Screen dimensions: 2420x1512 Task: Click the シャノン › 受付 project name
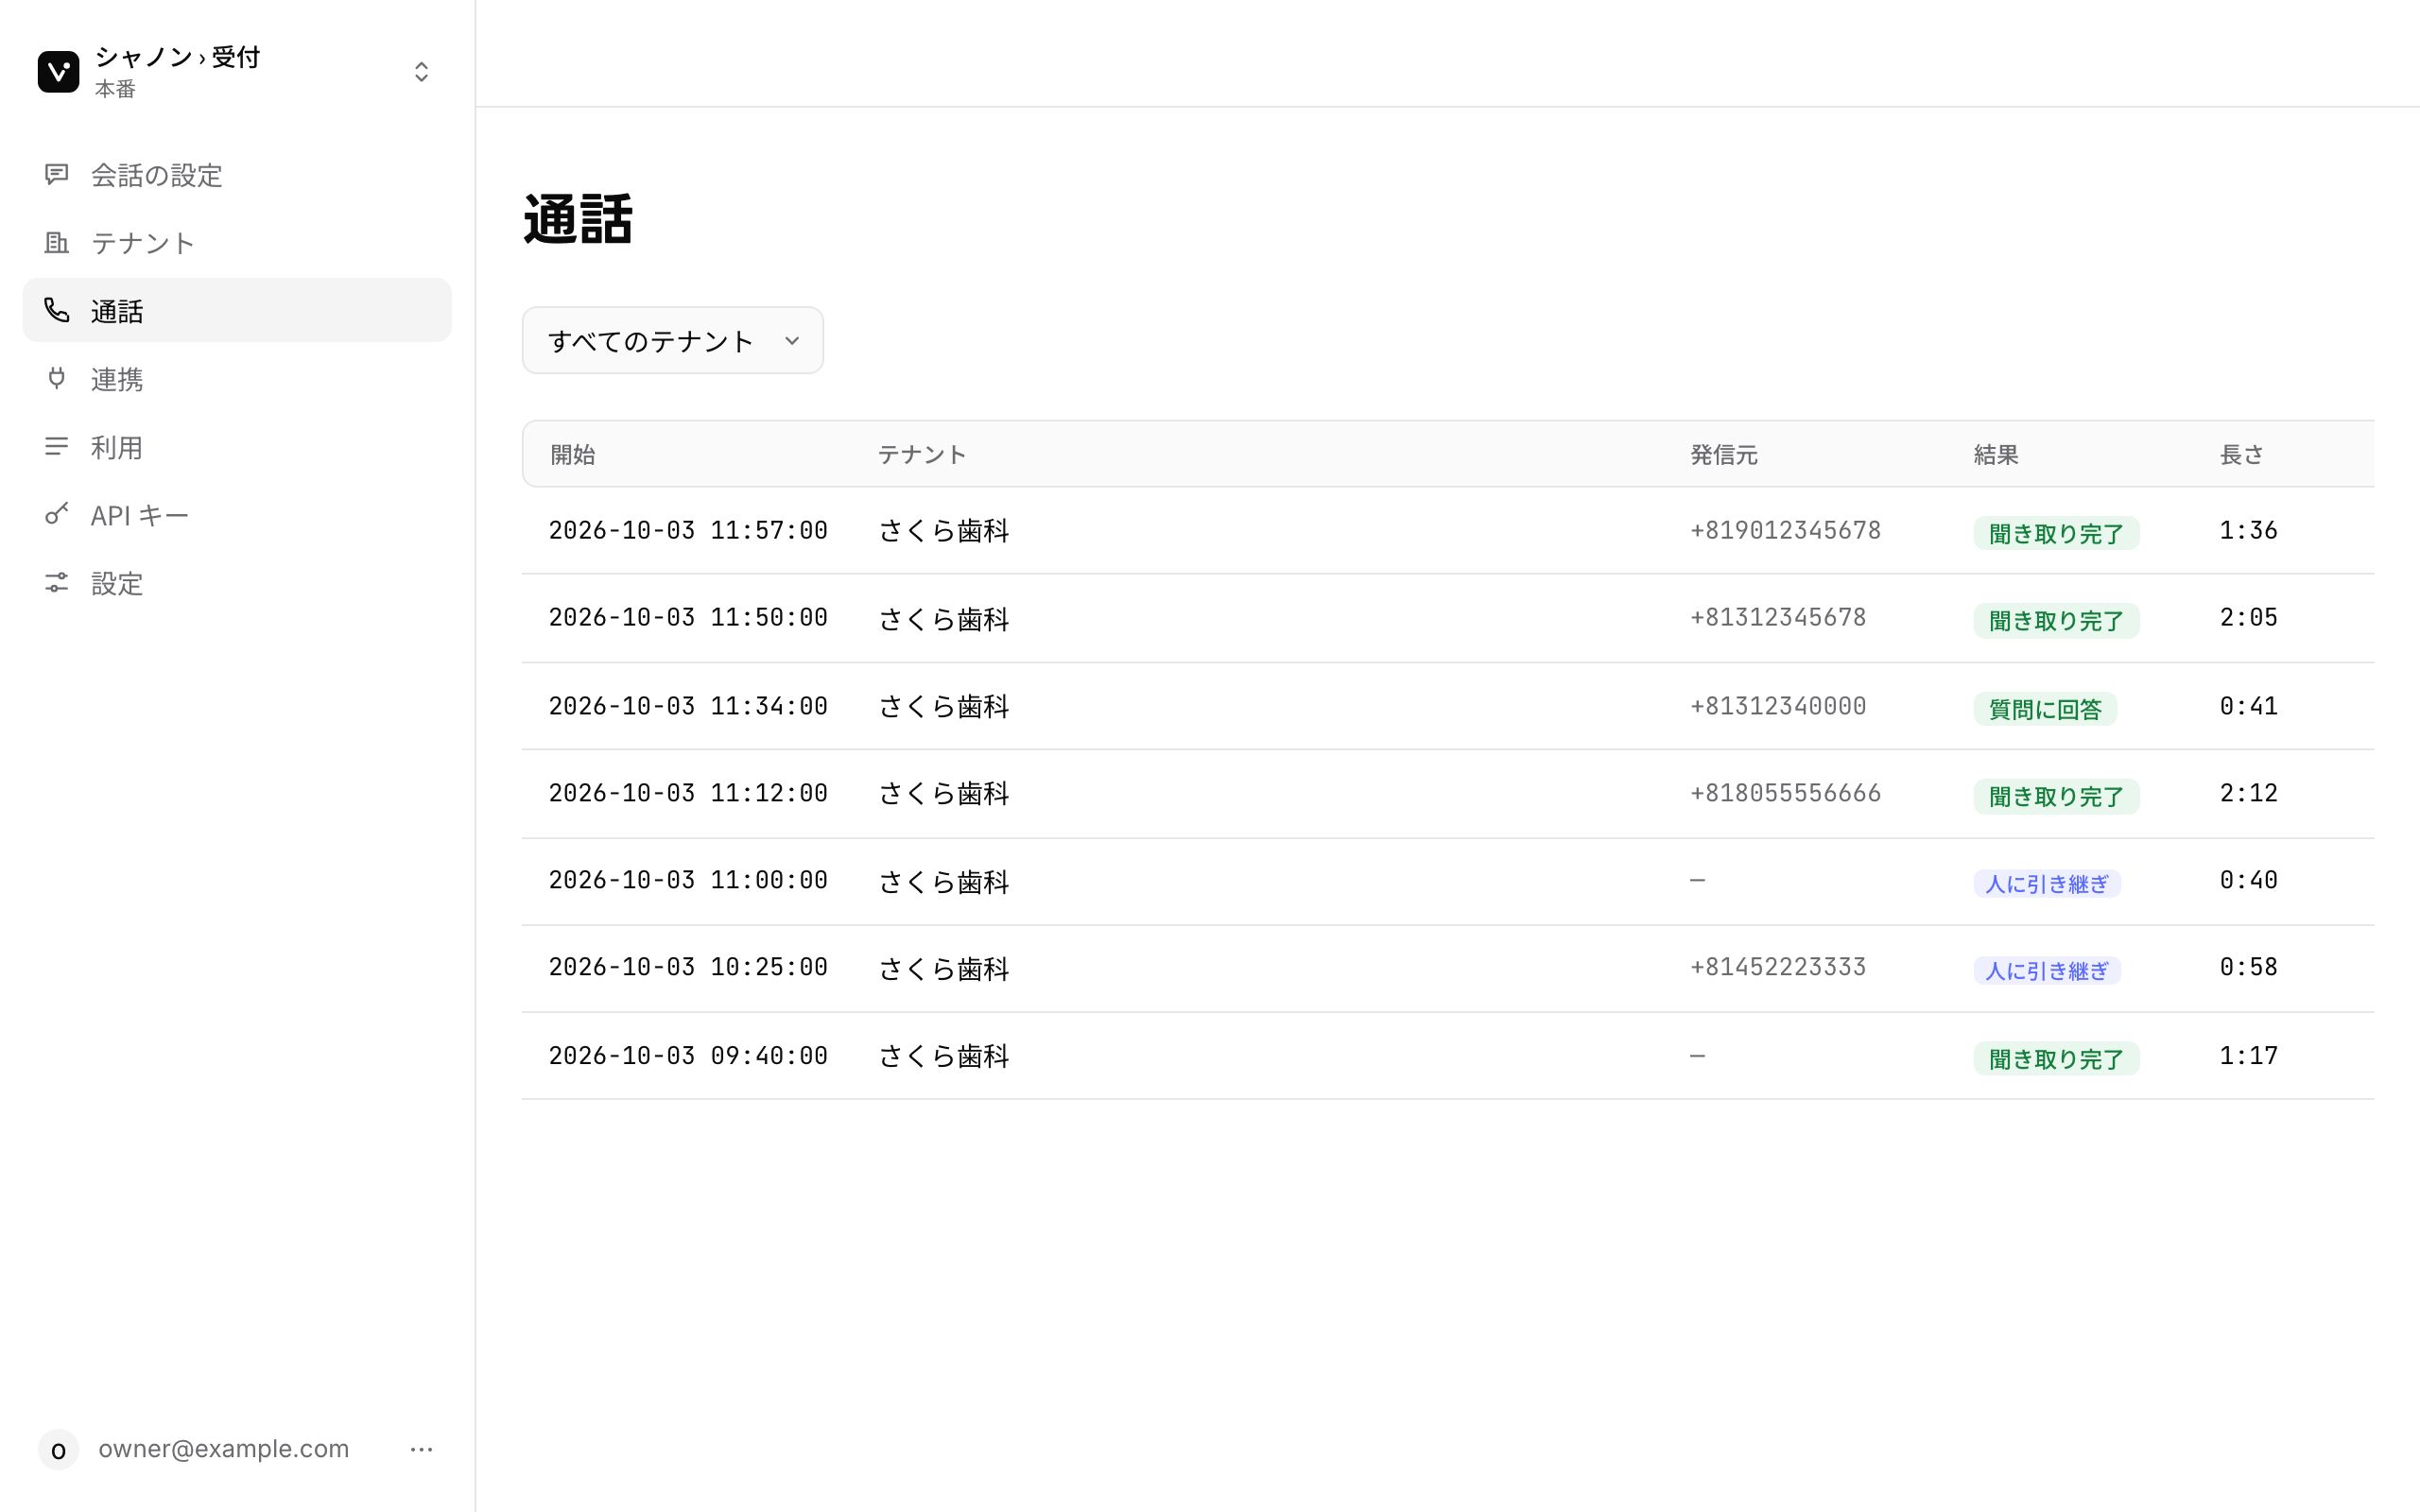[x=178, y=57]
